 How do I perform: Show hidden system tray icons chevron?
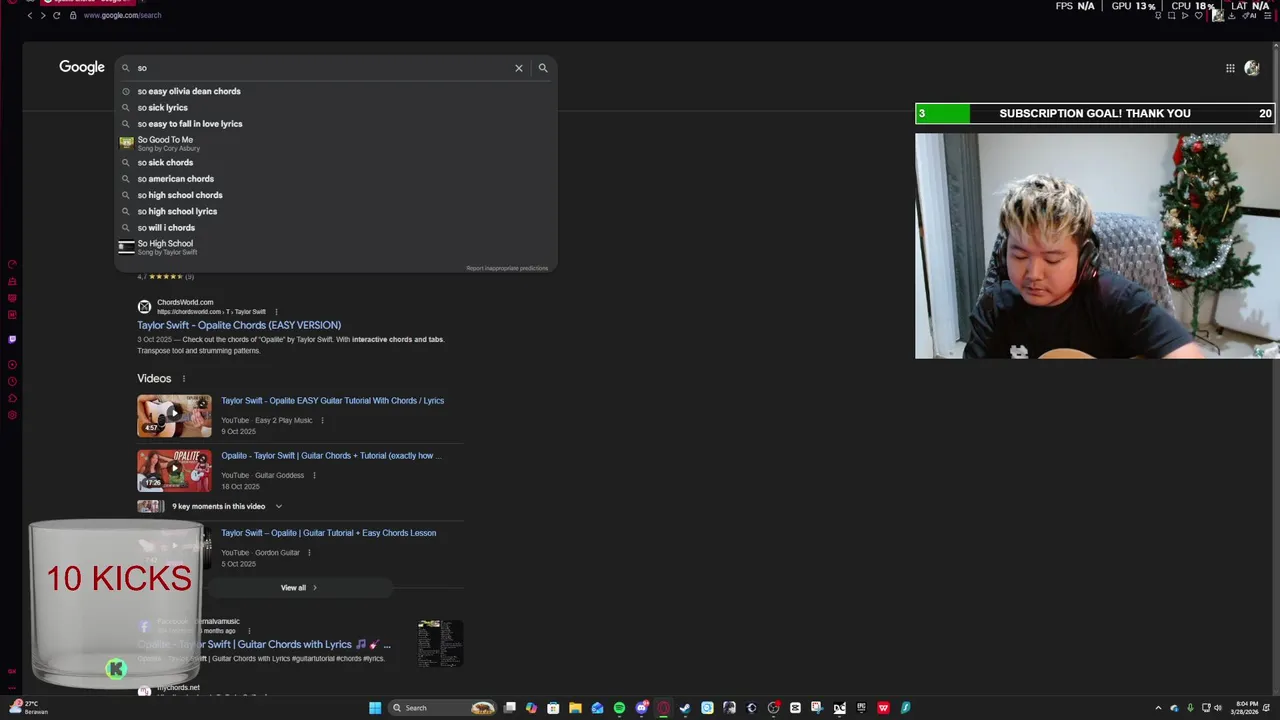[x=1159, y=708]
